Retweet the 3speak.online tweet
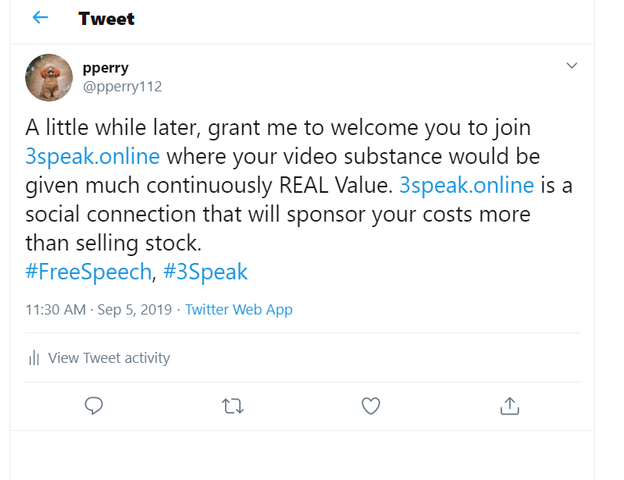The height and width of the screenshot is (480, 624). (x=232, y=405)
